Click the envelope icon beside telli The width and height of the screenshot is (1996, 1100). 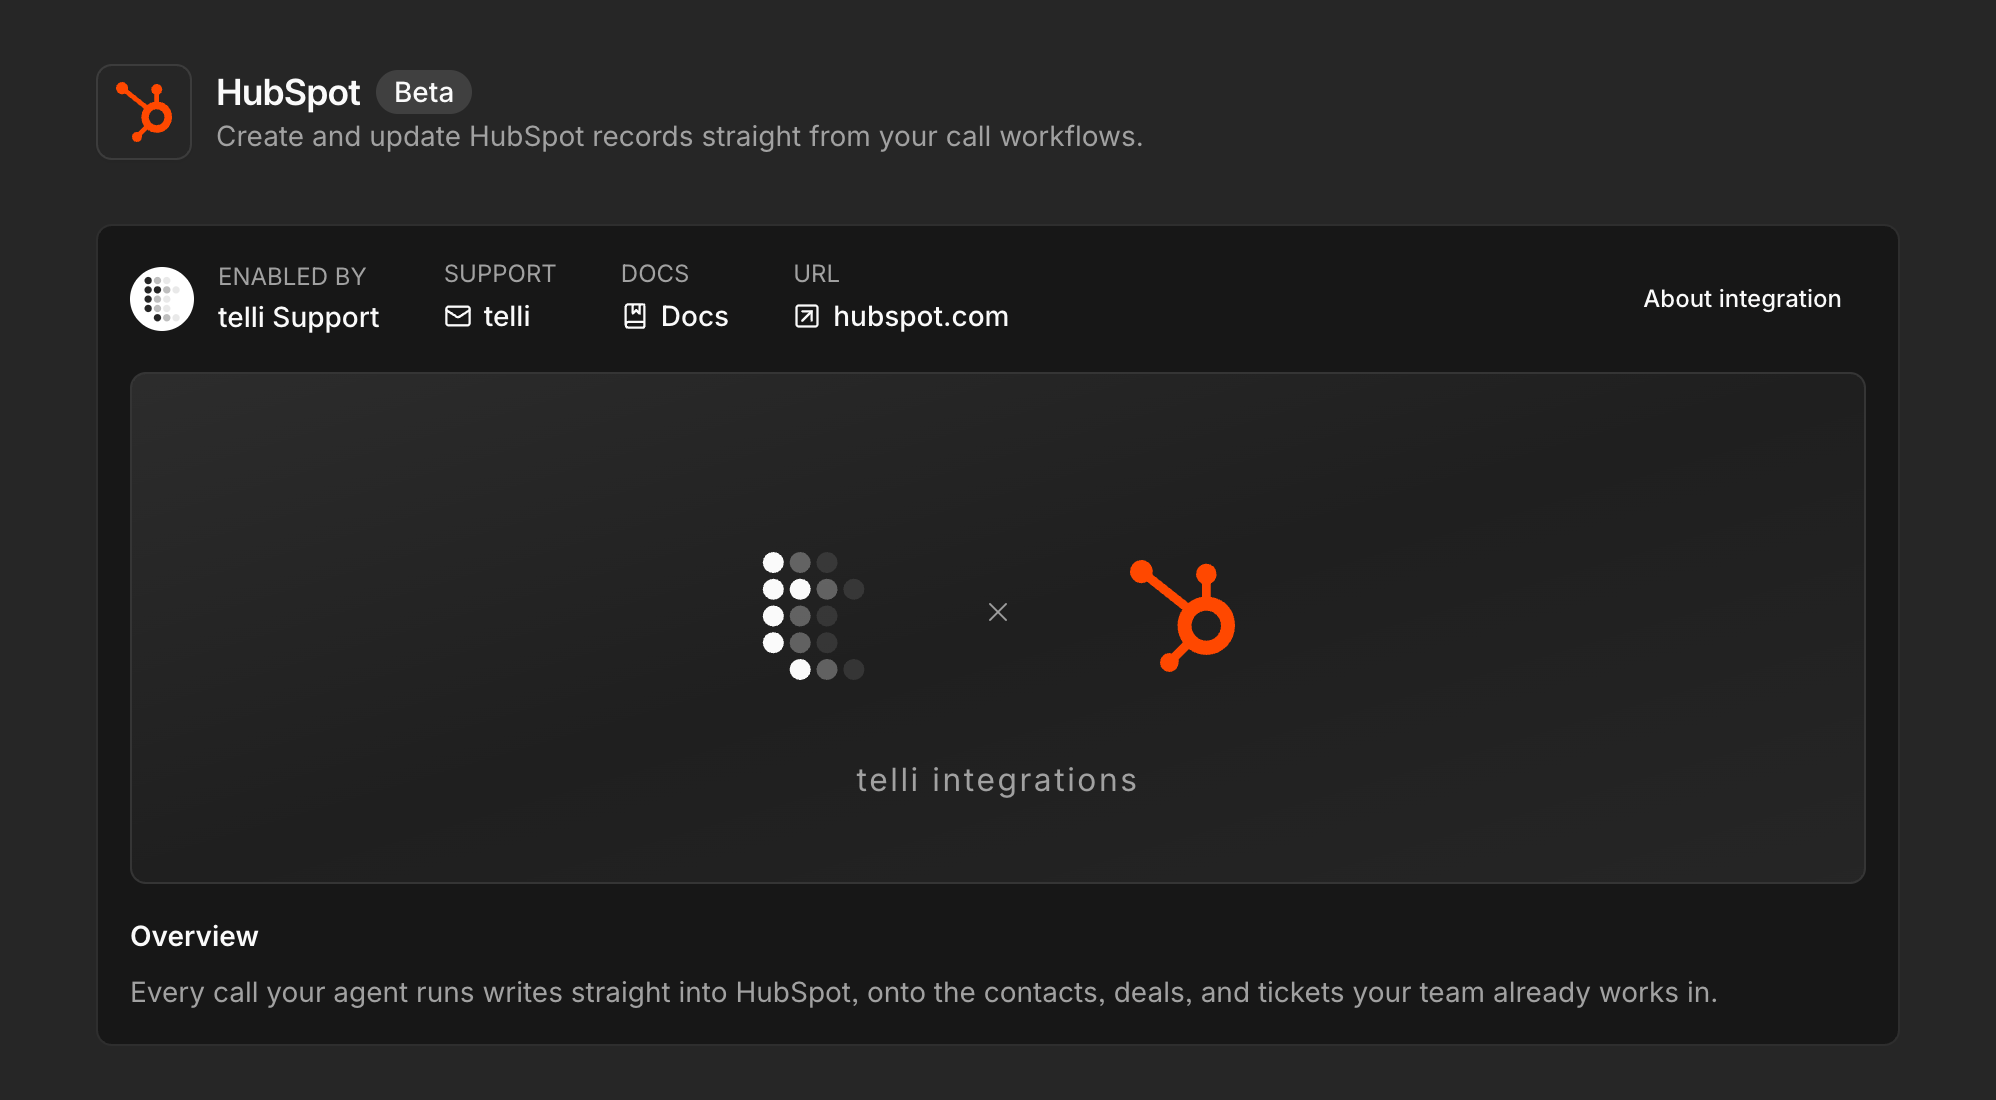(458, 316)
